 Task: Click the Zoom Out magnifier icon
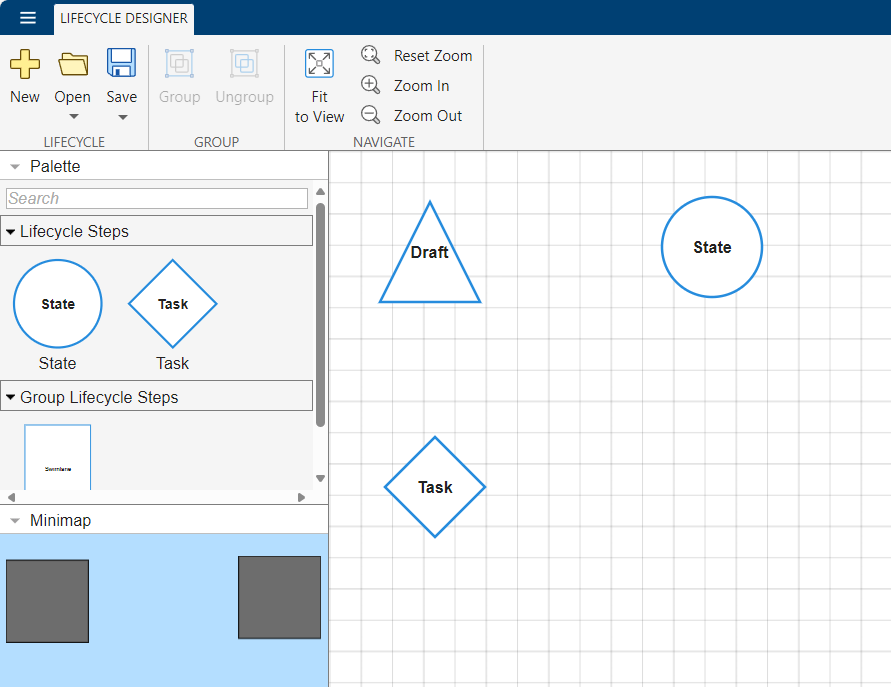pyautogui.click(x=371, y=115)
